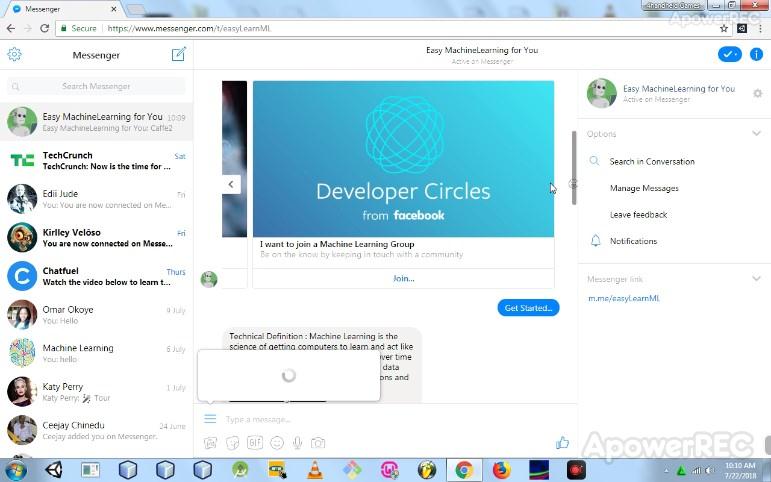The image size is (771, 482).
Task: Collapse the Options section
Action: click(756, 133)
